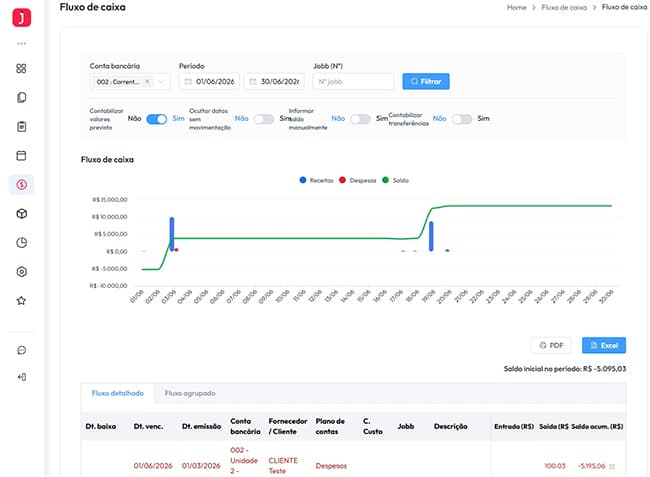Open the star favorites icon in sidebar
The width and height of the screenshot is (650, 477).
[x=21, y=300]
